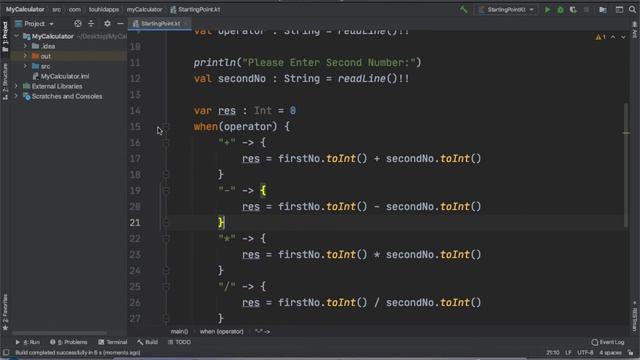Screen dimensions: 640x360
Task: Click StartingPoint.kt in navigation breadcrumb
Action: click(x=195, y=9)
